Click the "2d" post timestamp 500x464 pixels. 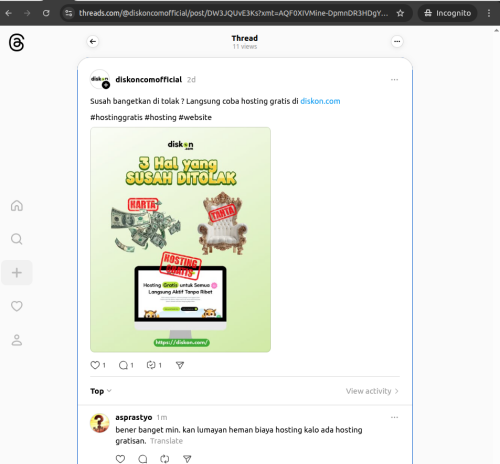191,80
